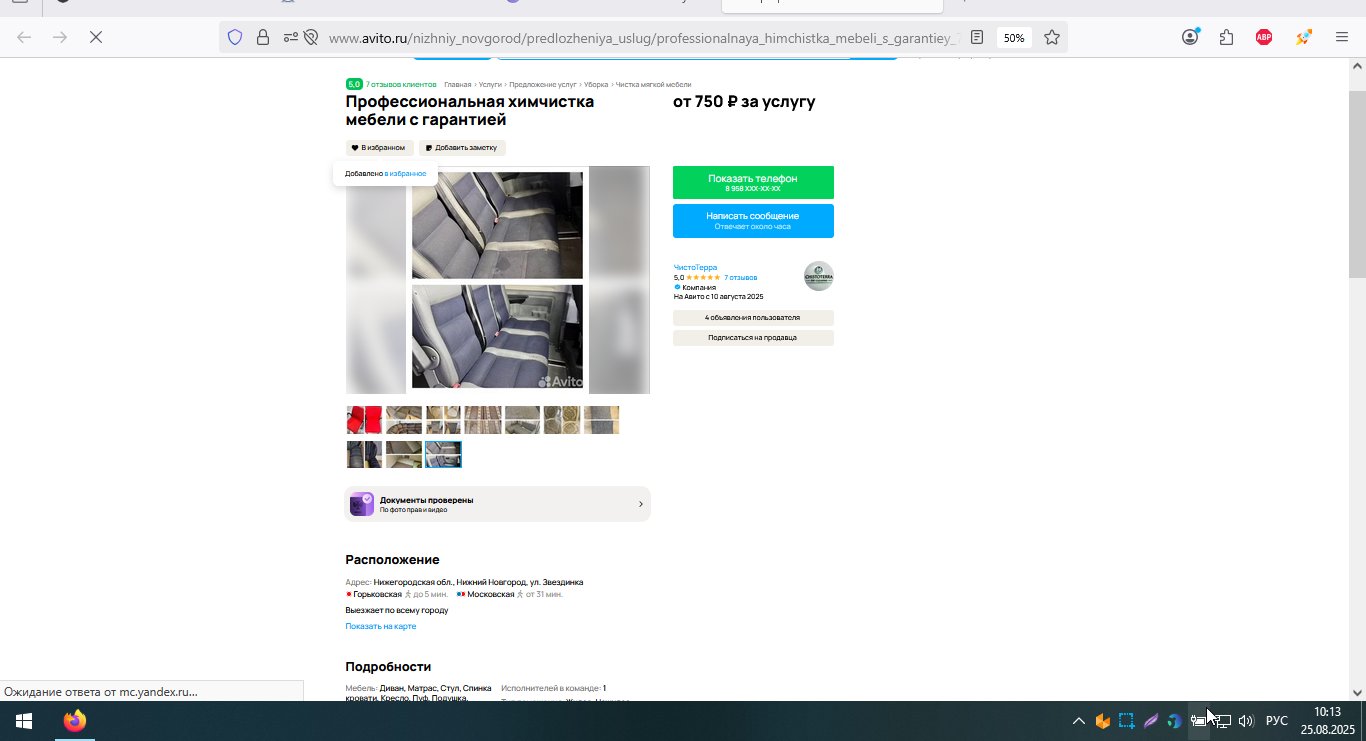Go back to the previous page
This screenshot has width=1366, height=741.
tap(24, 37)
